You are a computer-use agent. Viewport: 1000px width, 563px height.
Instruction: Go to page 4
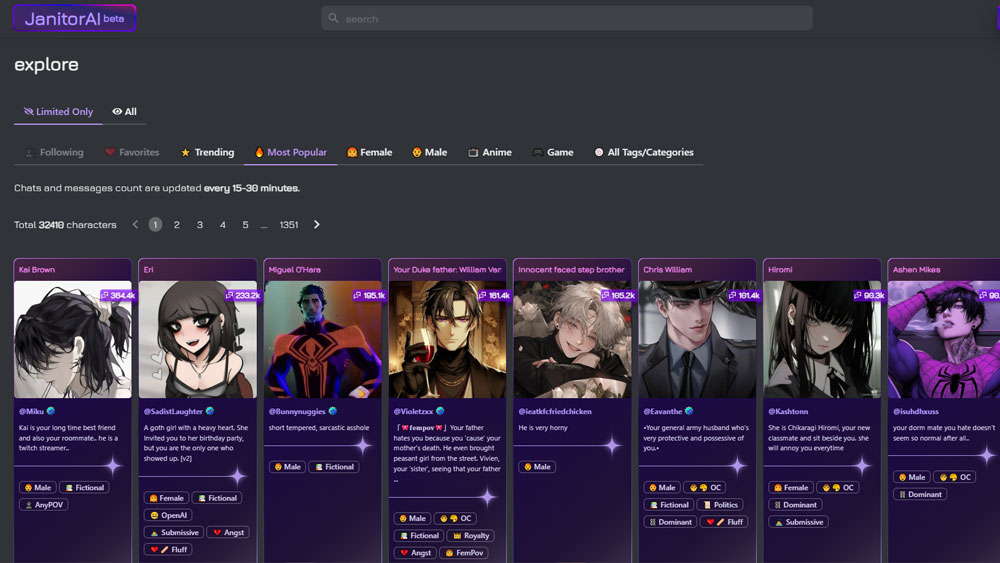click(x=223, y=224)
